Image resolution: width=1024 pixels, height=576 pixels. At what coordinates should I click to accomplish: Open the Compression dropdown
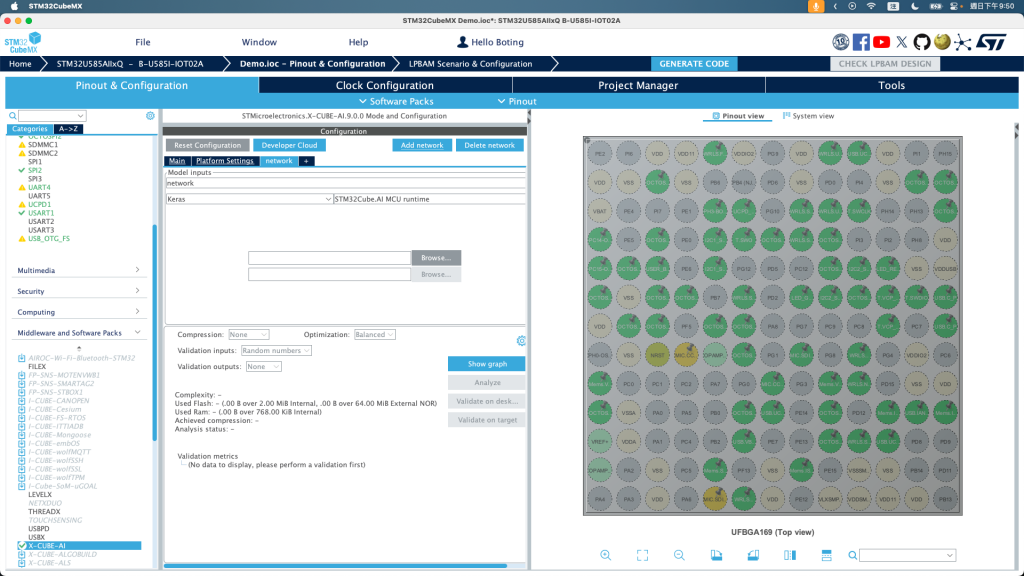(x=248, y=334)
